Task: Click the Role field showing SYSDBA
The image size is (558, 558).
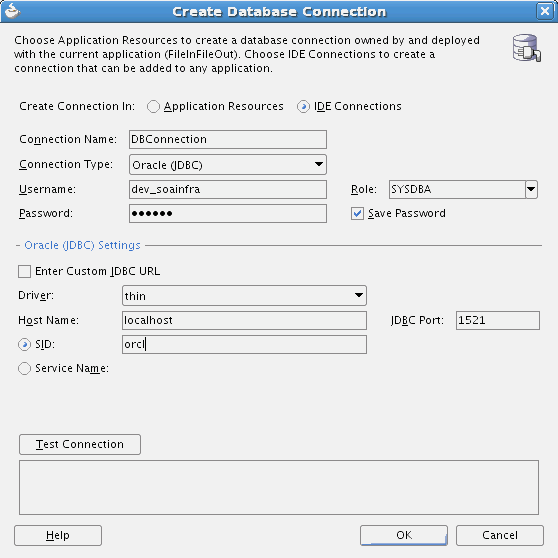Action: pos(457,189)
